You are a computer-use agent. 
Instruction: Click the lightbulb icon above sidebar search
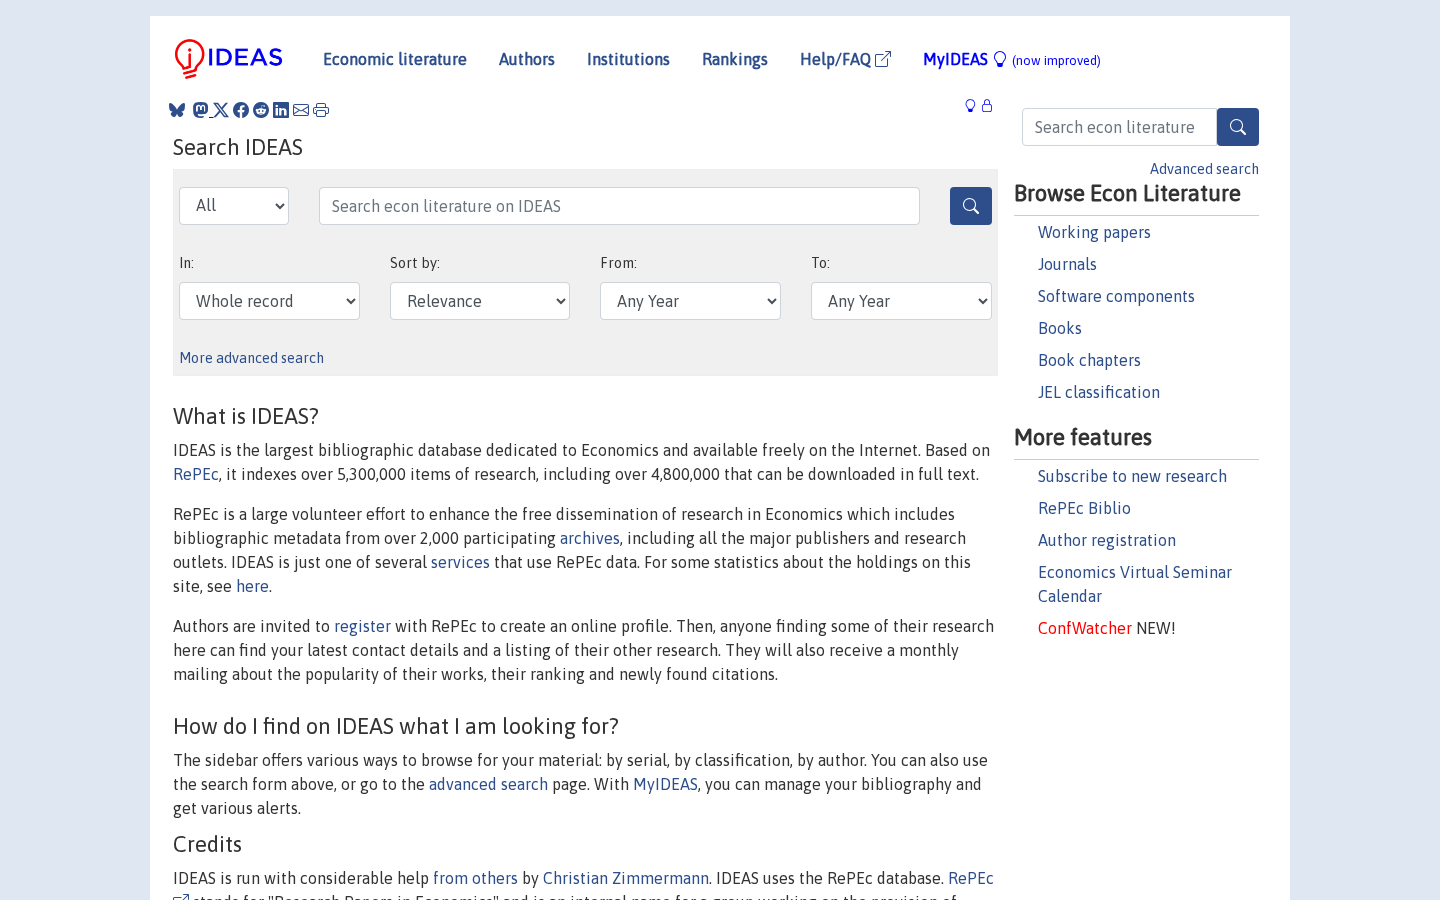click(970, 106)
